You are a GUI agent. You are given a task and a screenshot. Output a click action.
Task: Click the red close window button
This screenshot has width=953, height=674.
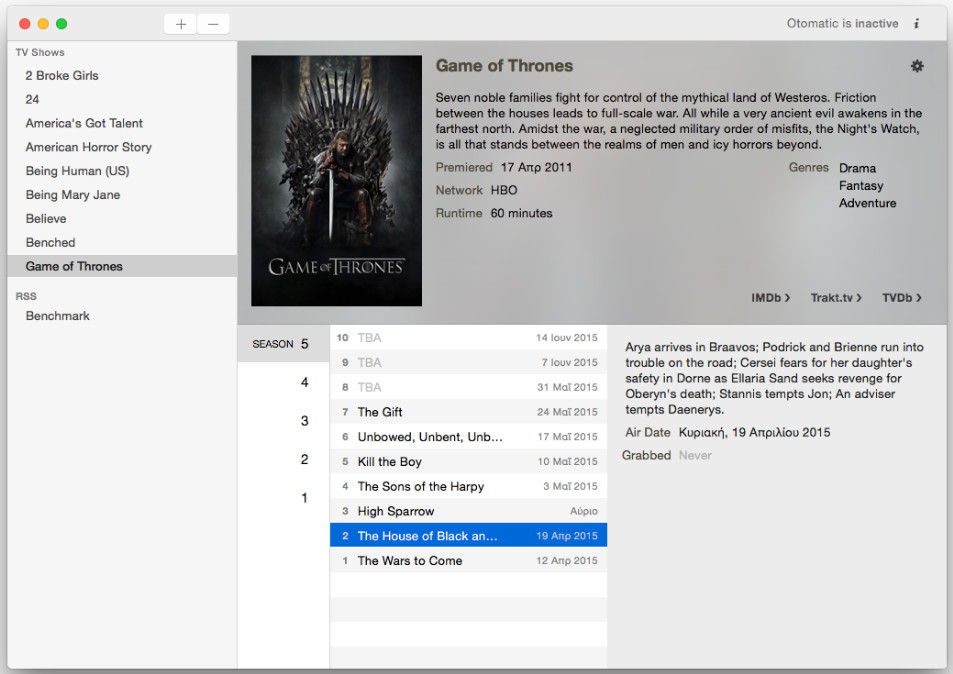tap(25, 24)
